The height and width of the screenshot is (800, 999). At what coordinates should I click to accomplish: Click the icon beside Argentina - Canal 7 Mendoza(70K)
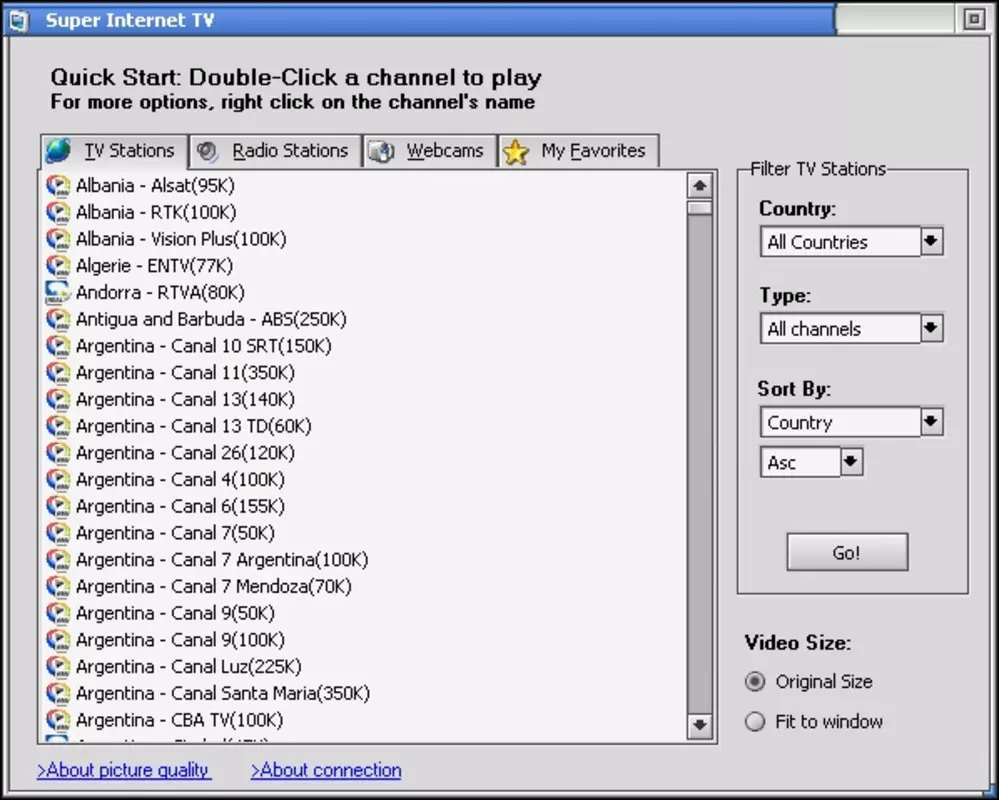click(x=58, y=587)
